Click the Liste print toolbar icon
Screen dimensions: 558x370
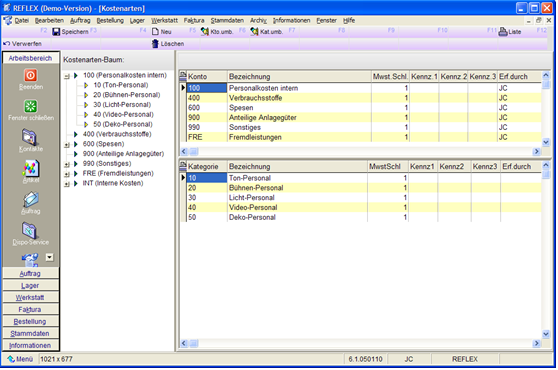(503, 32)
